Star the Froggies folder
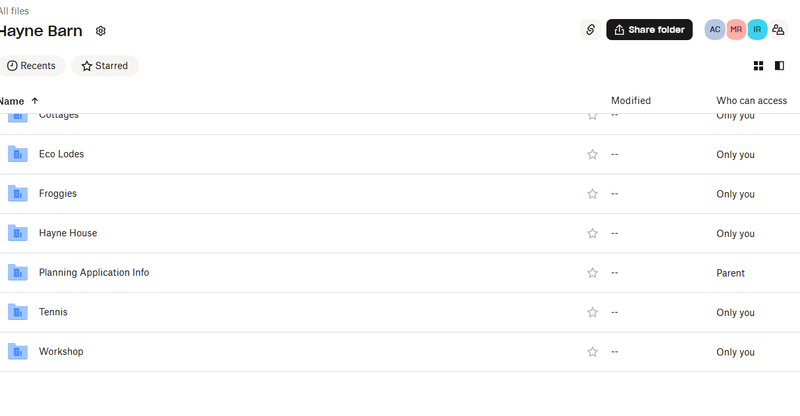This screenshot has width=800, height=416. (x=592, y=194)
